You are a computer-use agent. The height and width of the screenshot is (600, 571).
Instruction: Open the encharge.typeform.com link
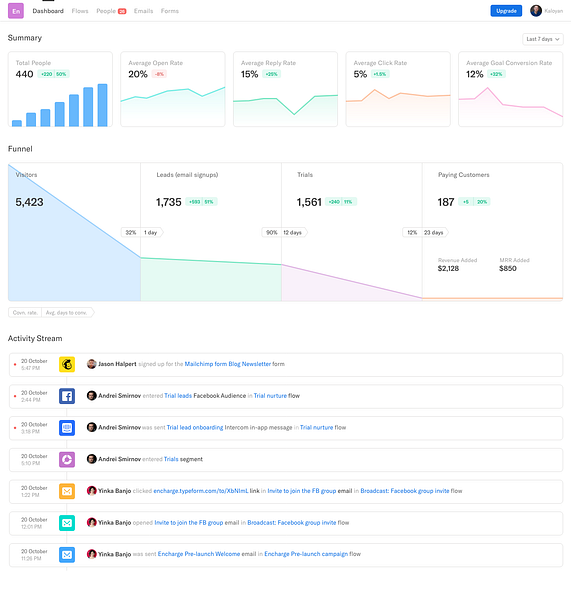pyautogui.click(x=201, y=491)
